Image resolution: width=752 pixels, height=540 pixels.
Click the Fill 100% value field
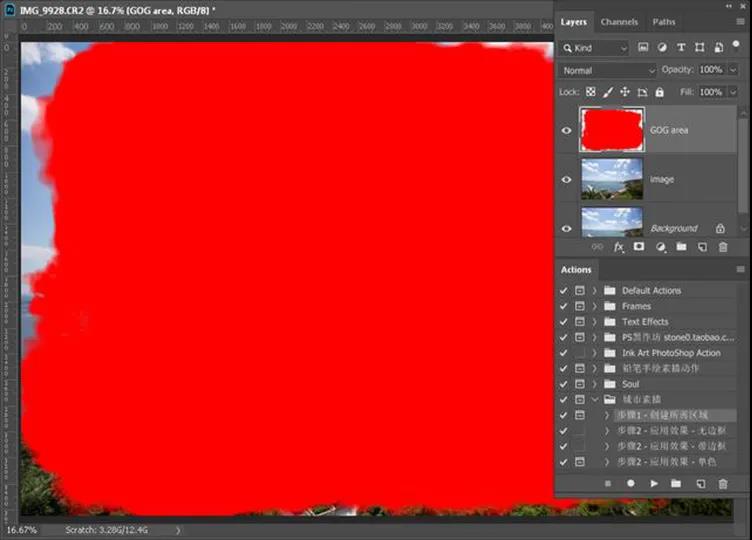pos(712,92)
